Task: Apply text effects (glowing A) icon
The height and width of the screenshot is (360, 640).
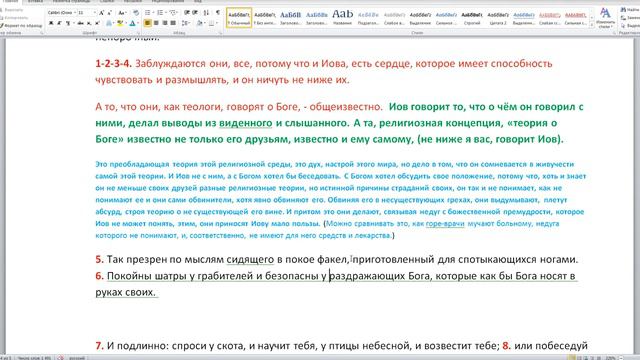Action: (x=109, y=23)
